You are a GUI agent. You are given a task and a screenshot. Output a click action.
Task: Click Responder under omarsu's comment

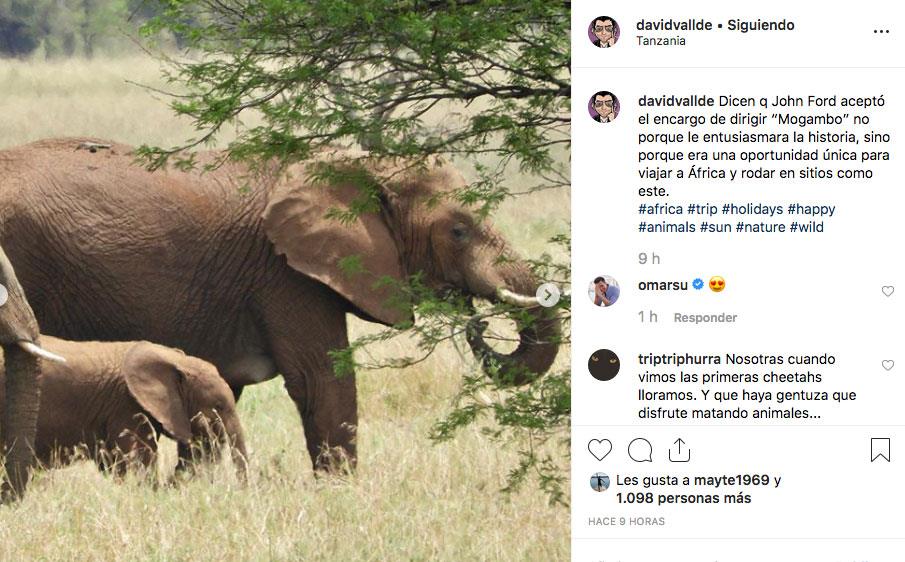tap(705, 318)
